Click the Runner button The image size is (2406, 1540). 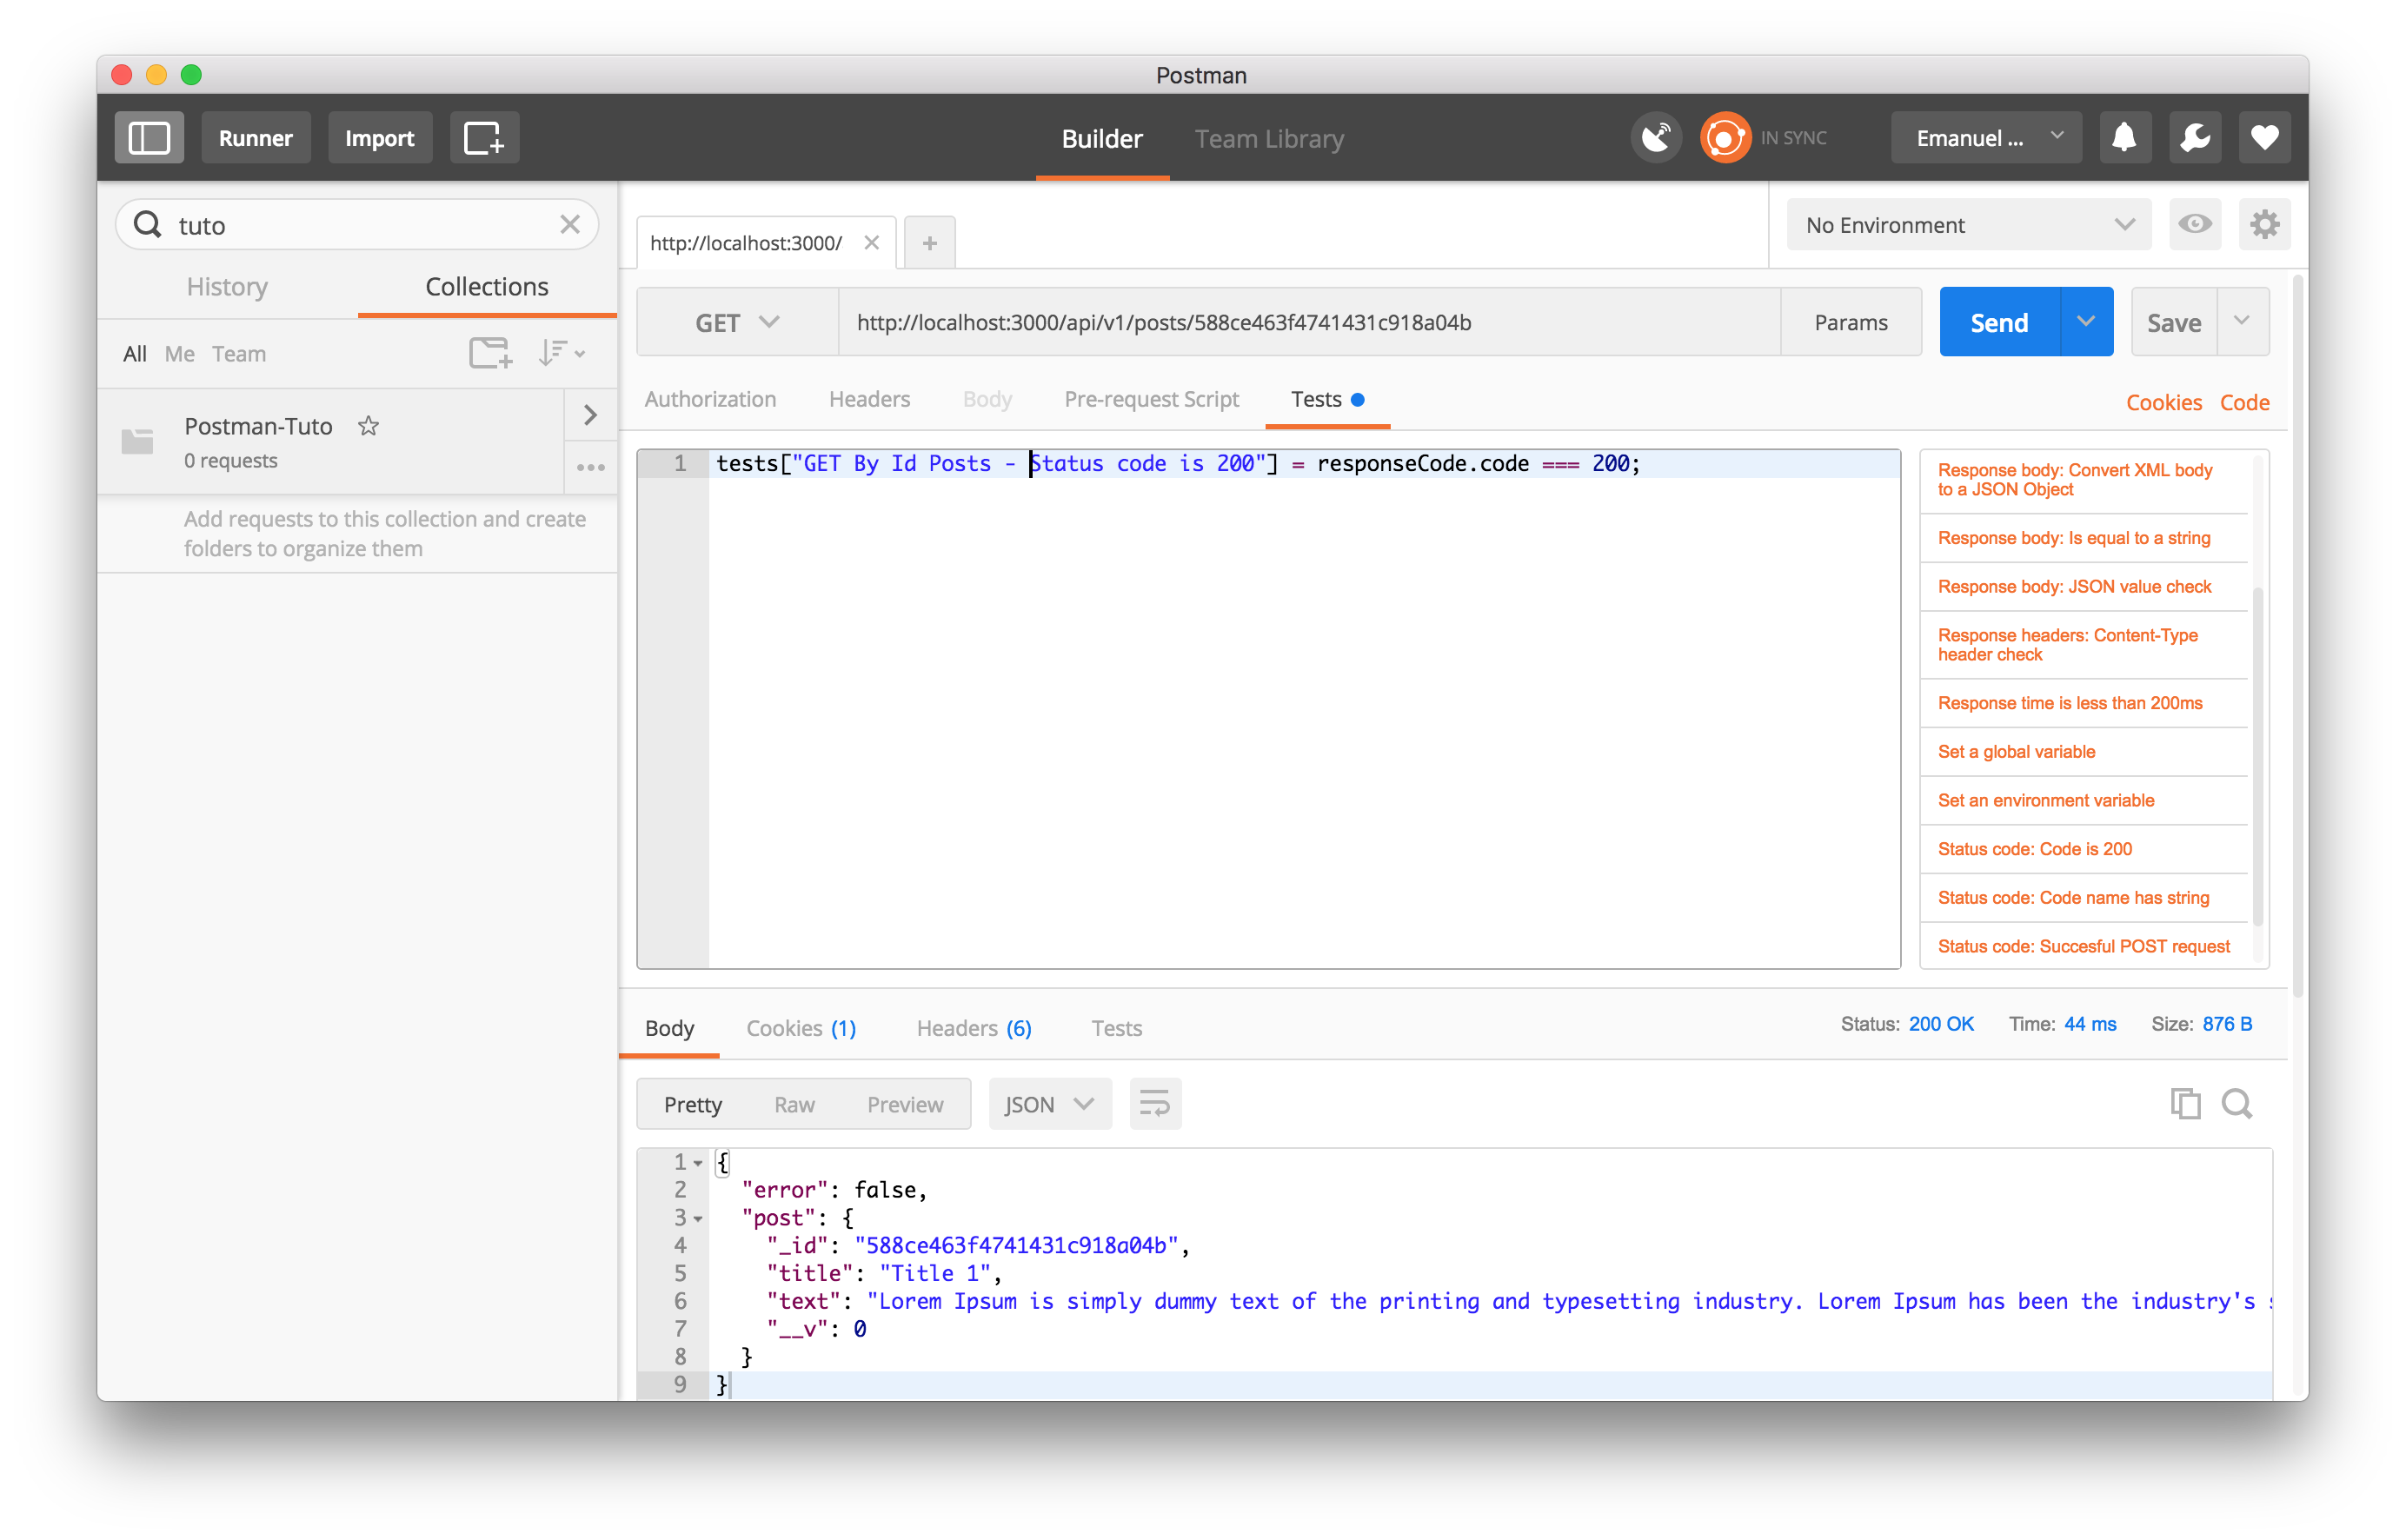coord(256,138)
